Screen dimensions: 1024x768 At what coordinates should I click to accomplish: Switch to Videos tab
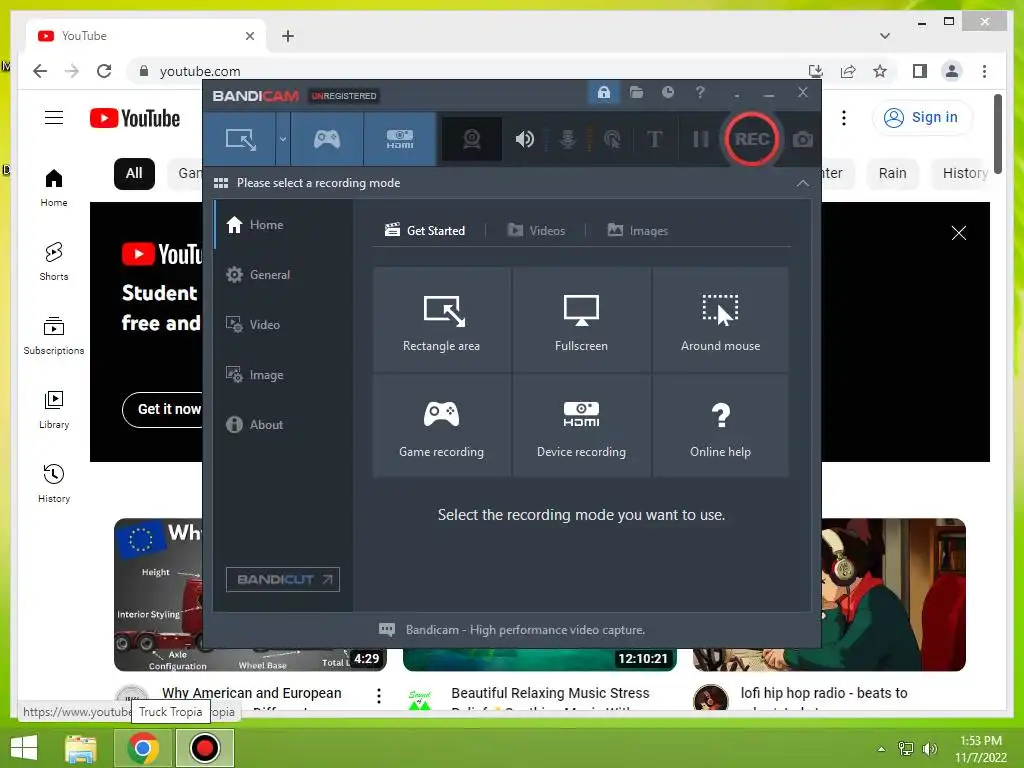(536, 231)
